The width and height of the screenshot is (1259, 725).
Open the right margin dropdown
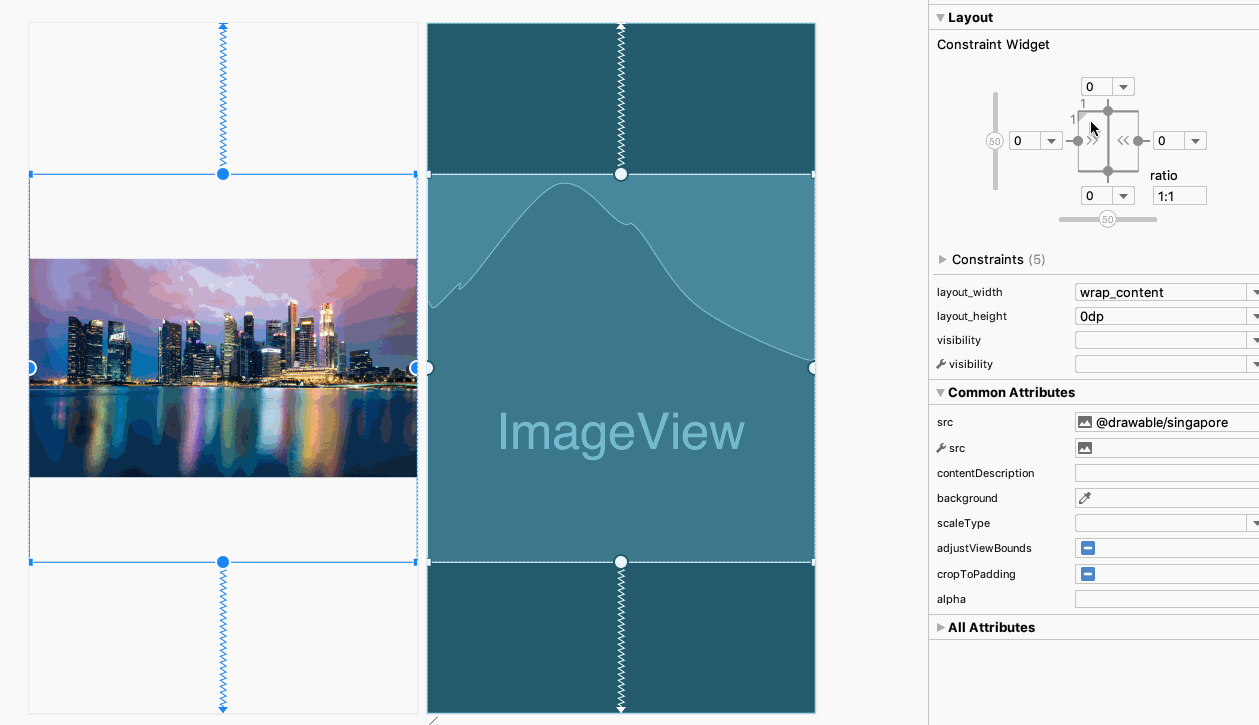(1195, 141)
